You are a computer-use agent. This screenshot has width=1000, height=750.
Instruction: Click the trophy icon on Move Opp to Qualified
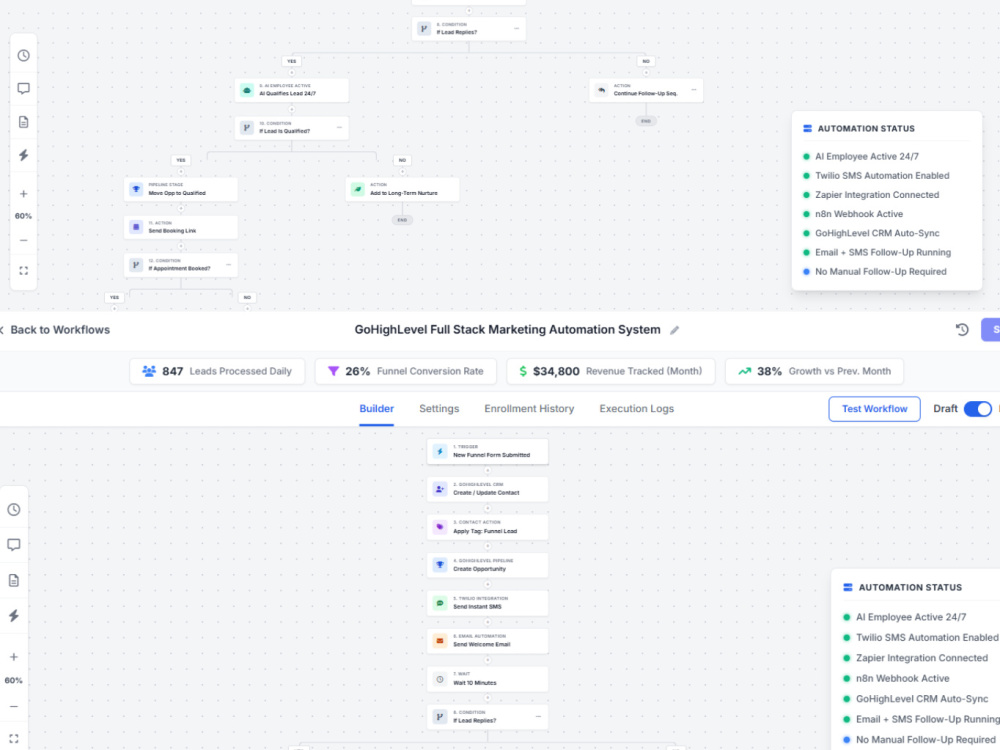pyautogui.click(x=136, y=189)
